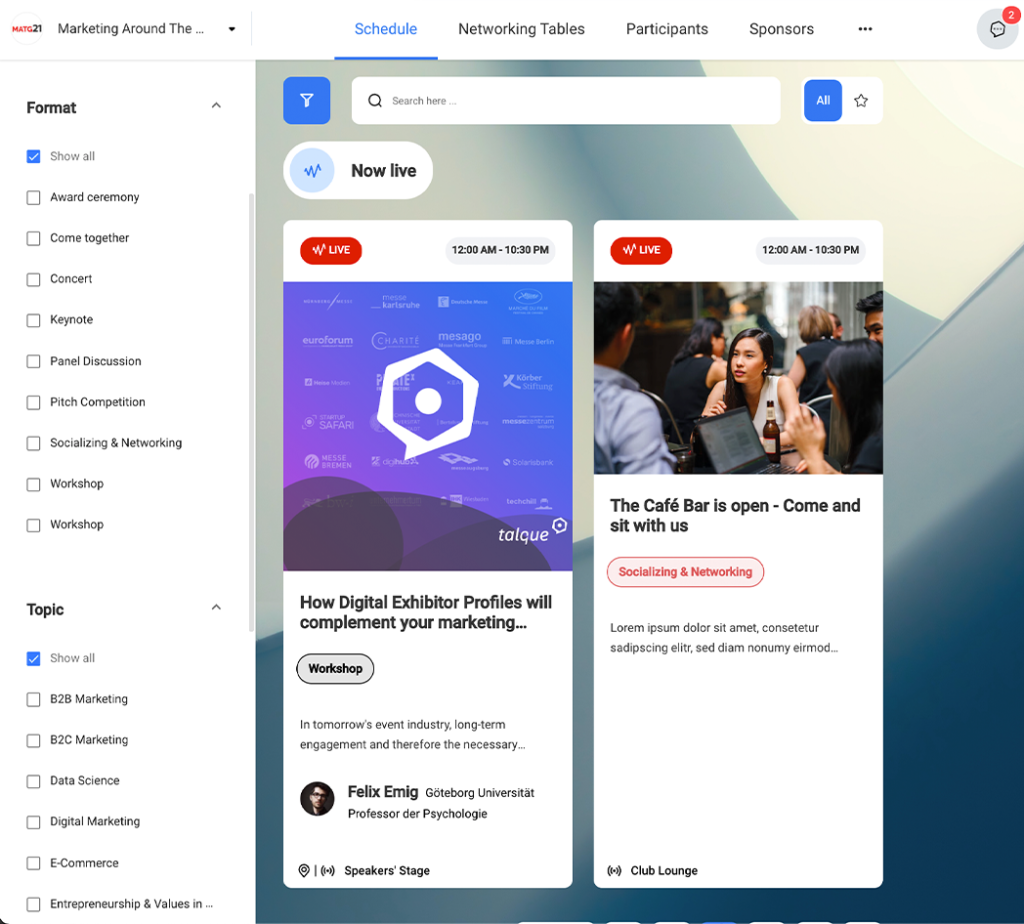The width and height of the screenshot is (1024, 924).
Task: Go to the Participants tab
Action: click(667, 29)
